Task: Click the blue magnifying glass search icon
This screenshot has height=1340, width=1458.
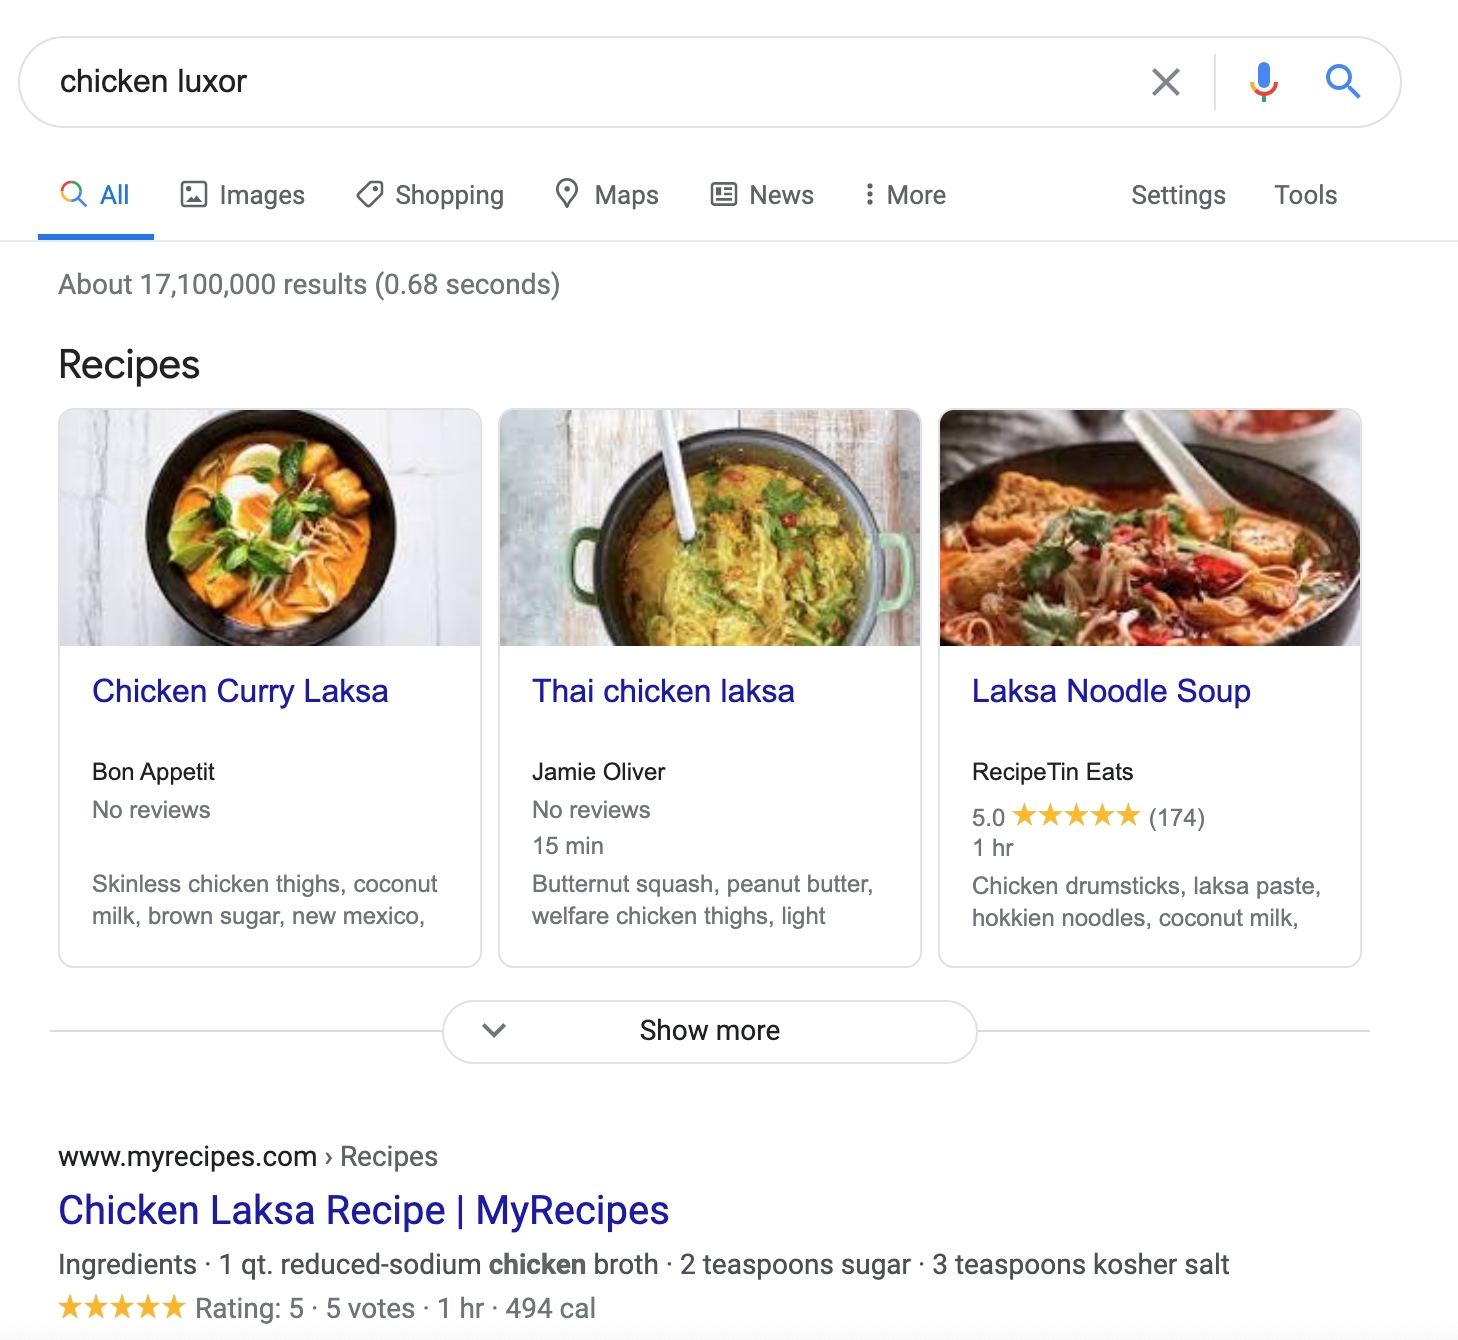Action: 1343,82
